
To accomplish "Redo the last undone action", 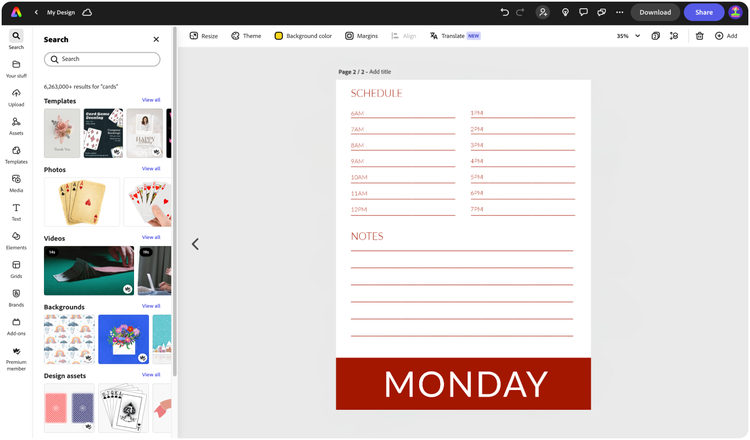I will click(x=520, y=12).
